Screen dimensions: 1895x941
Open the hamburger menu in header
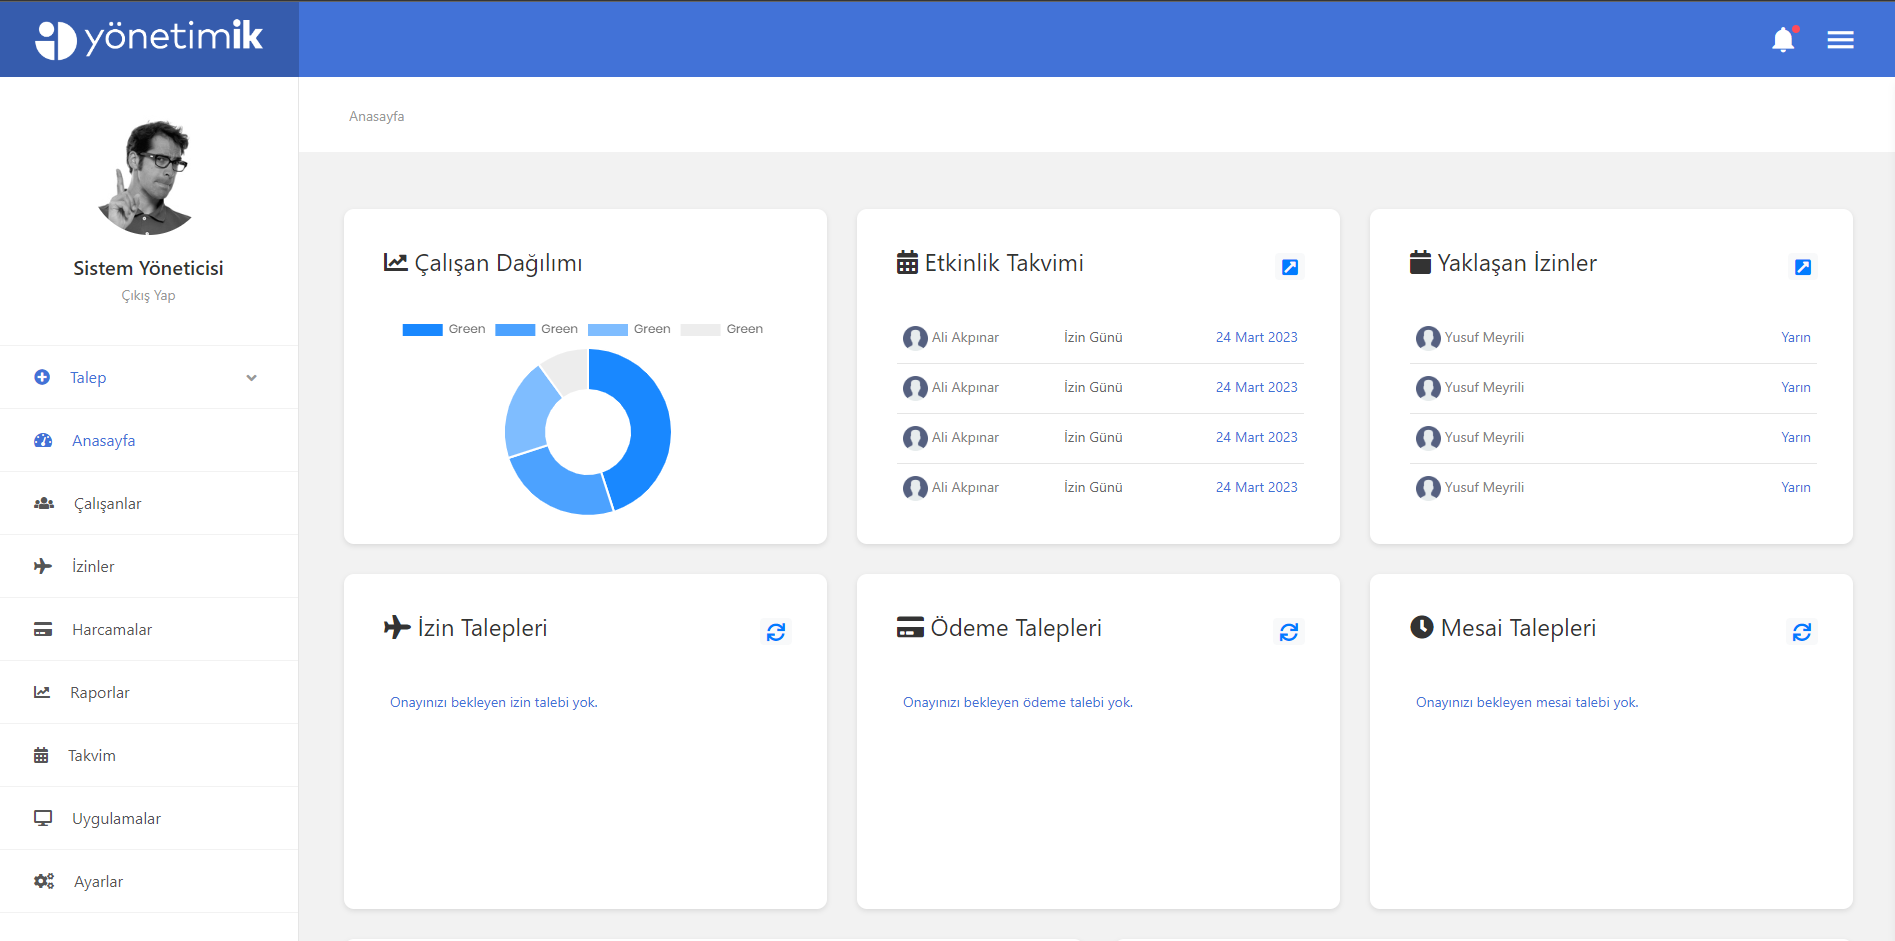[x=1840, y=40]
